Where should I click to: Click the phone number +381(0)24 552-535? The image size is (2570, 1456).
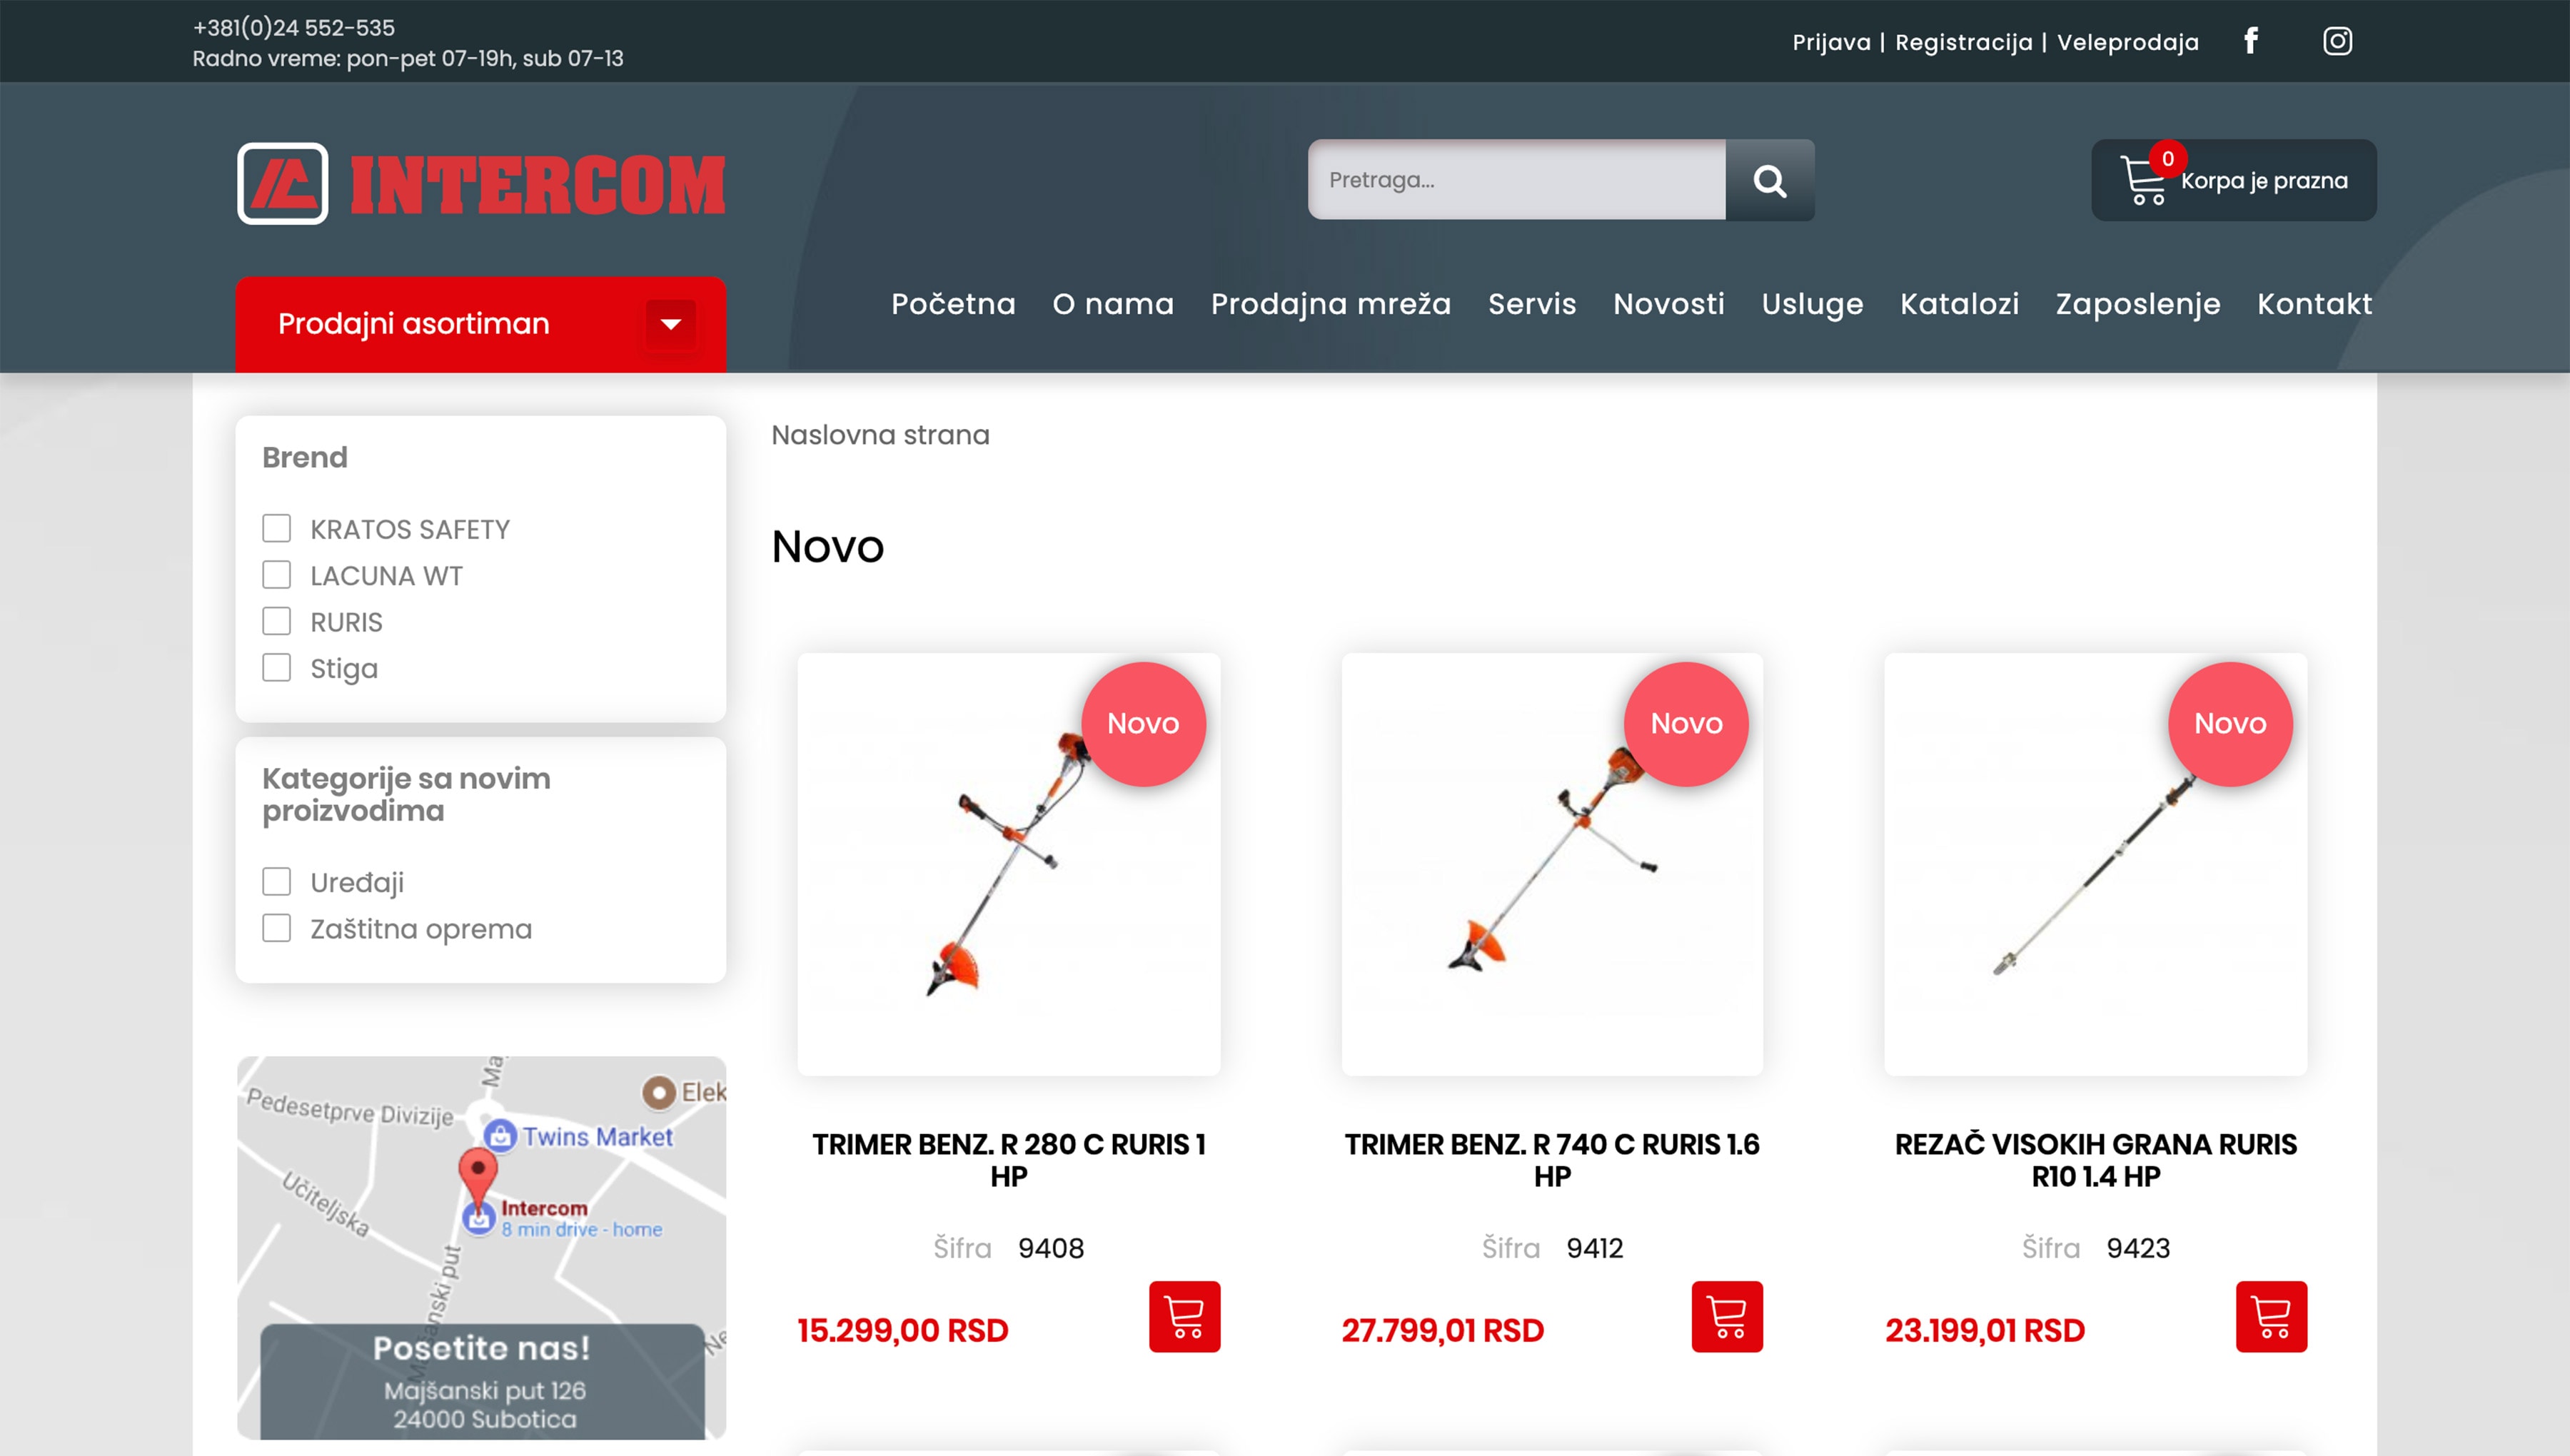tap(294, 28)
